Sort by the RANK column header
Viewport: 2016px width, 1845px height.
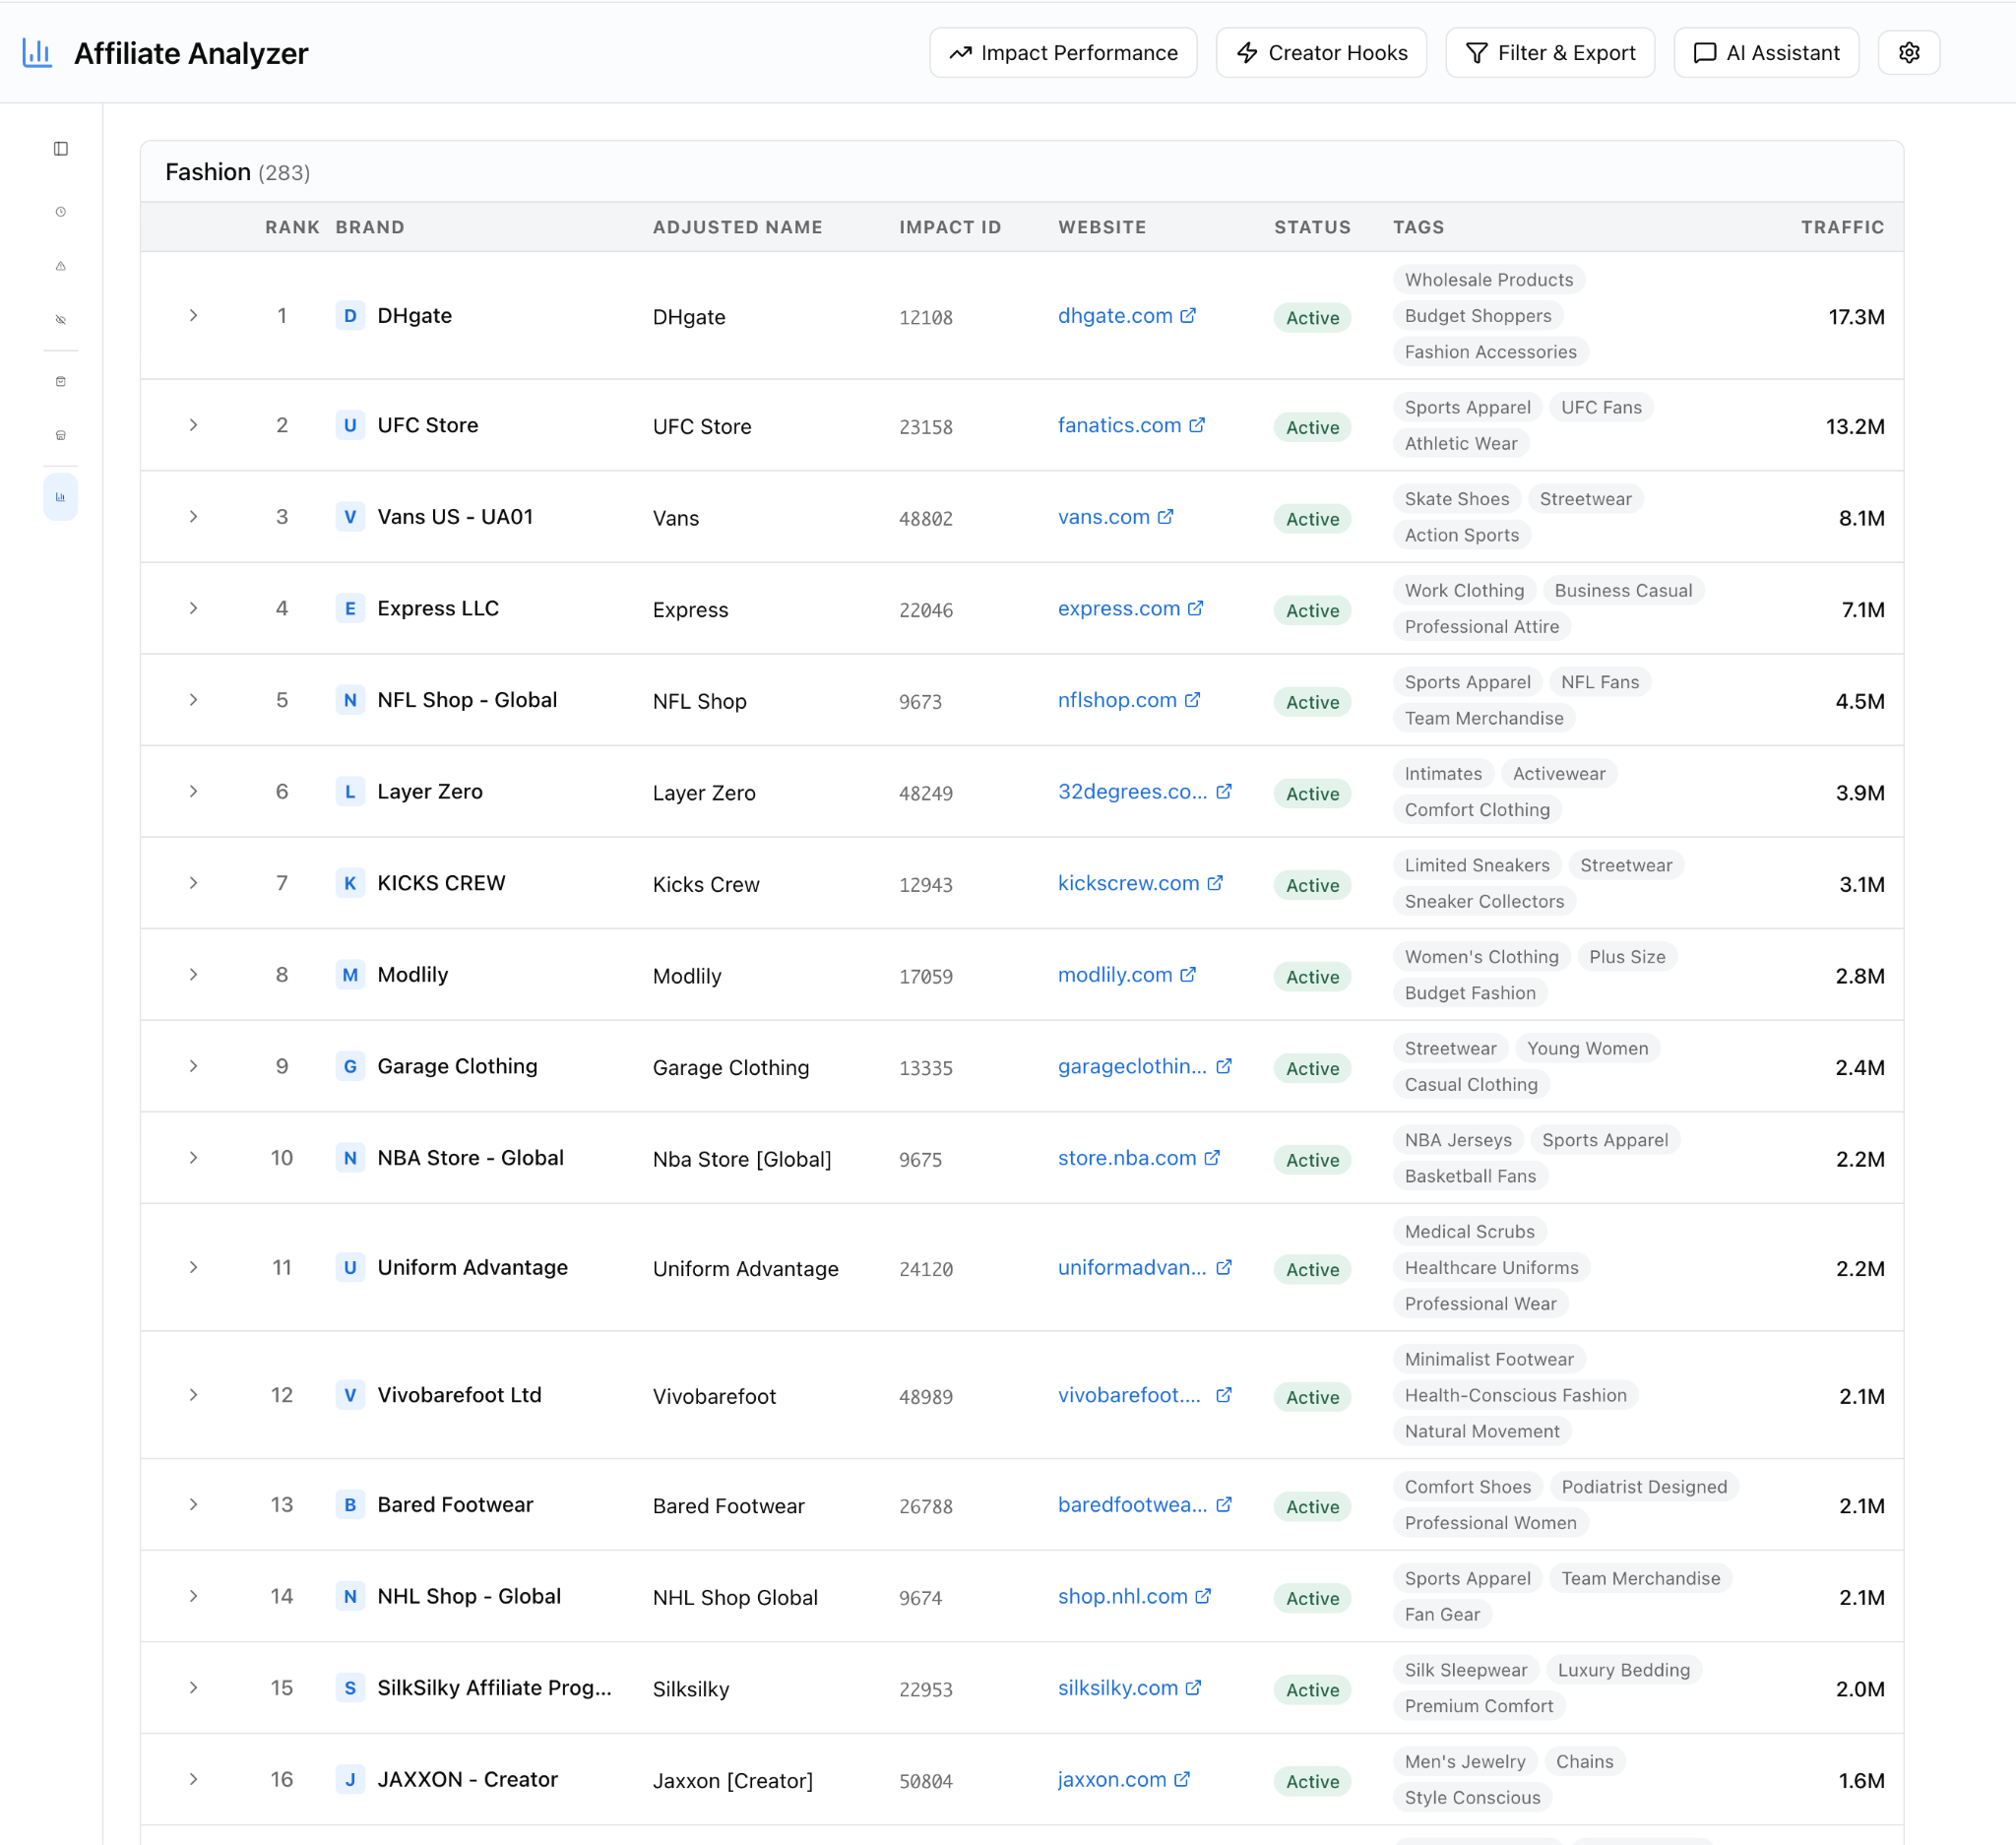coord(292,227)
